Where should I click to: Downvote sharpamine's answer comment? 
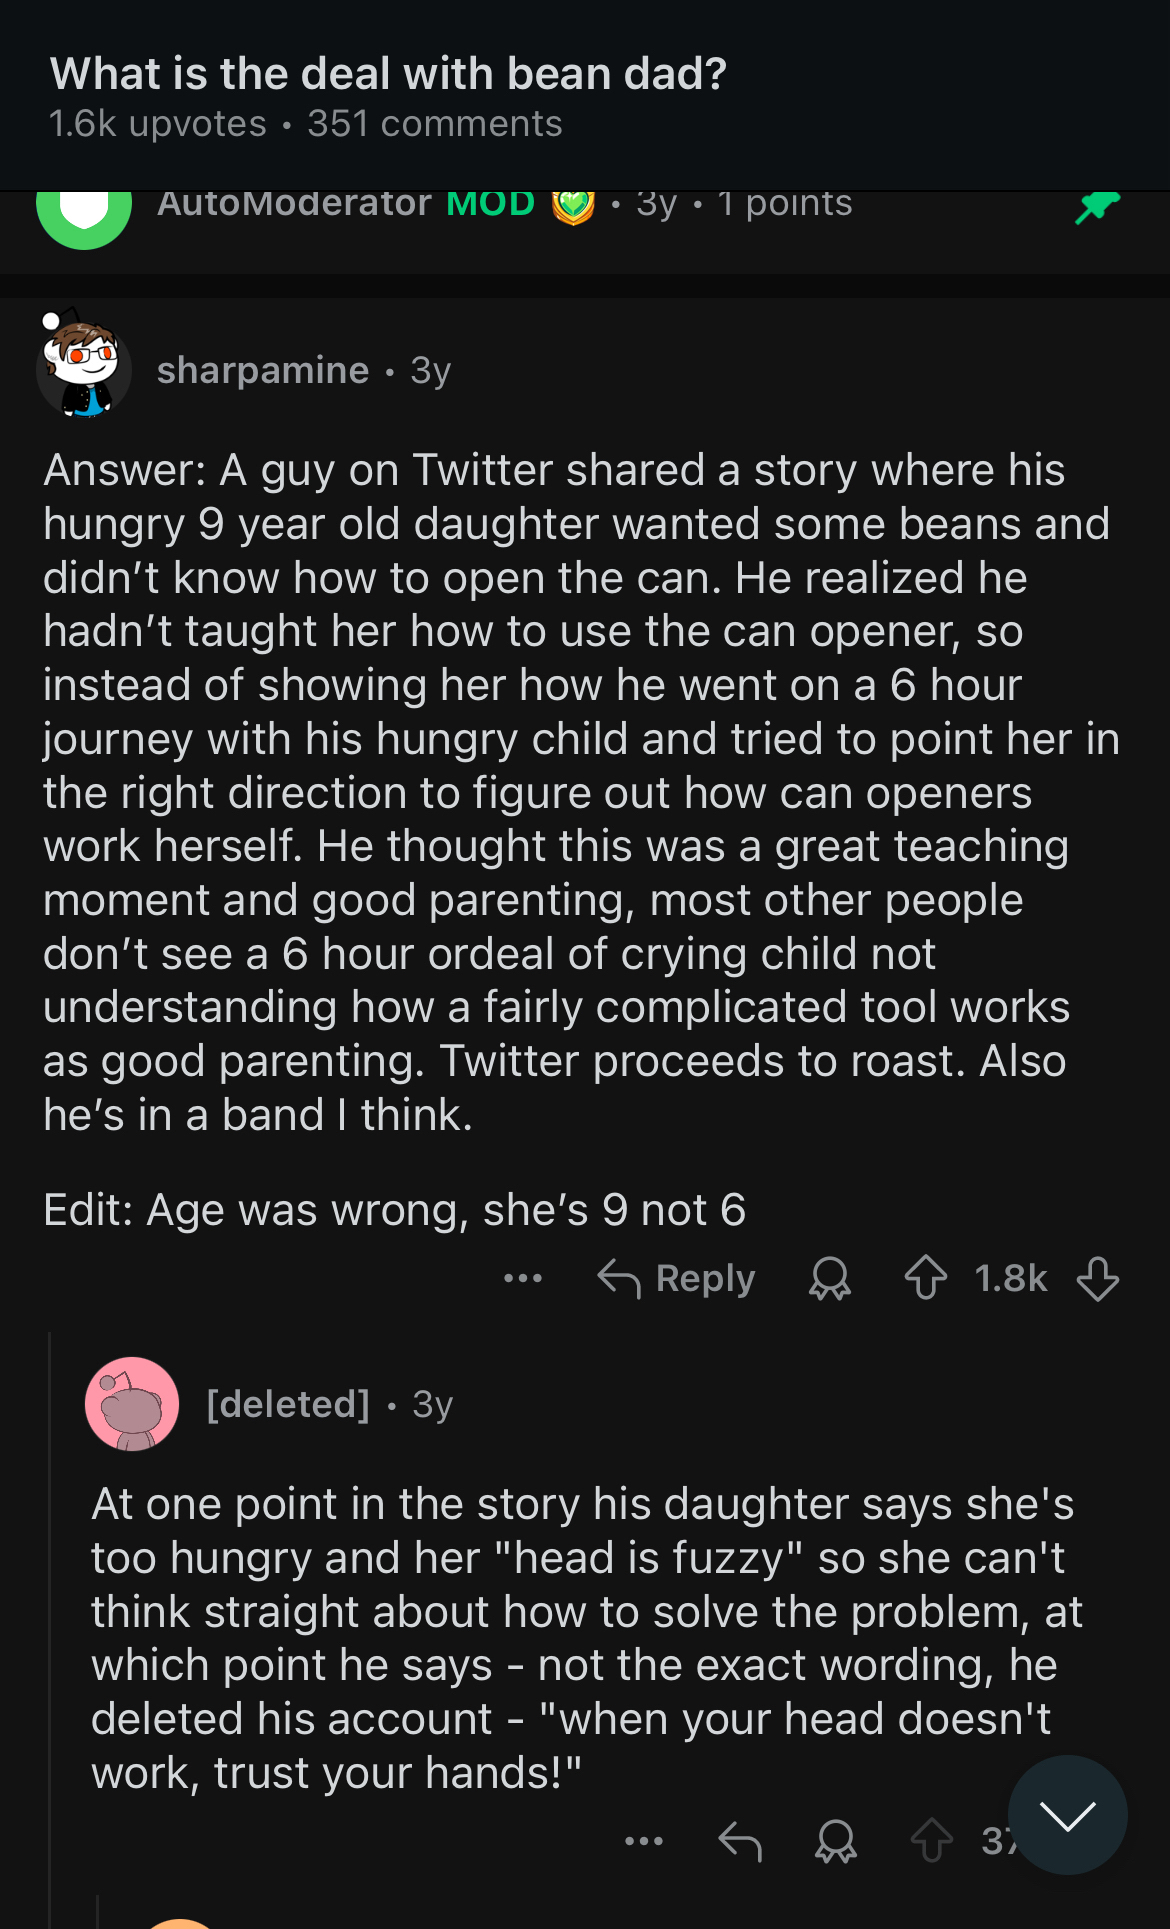click(x=1098, y=1278)
